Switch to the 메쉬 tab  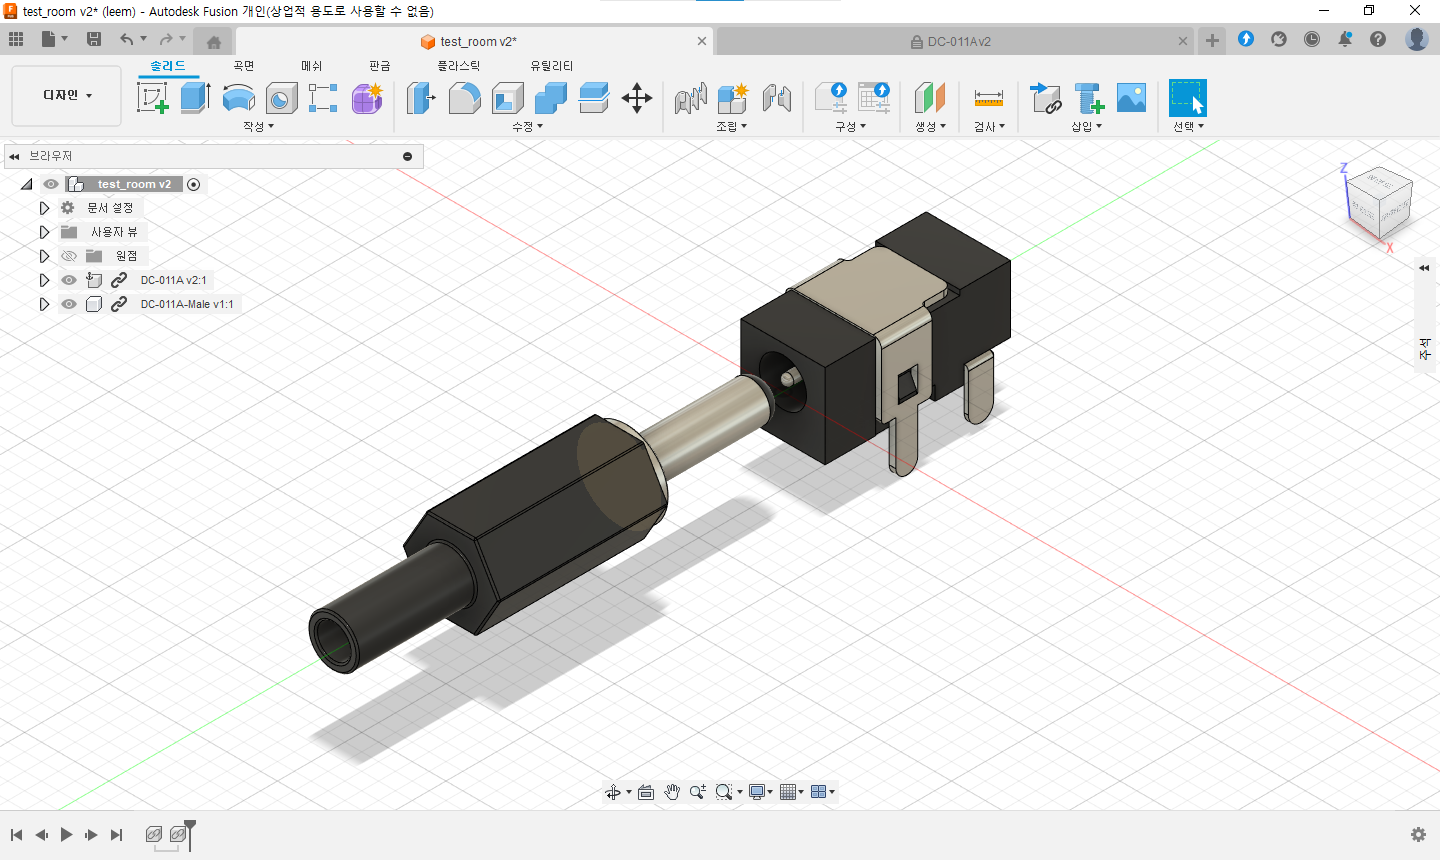tap(312, 66)
